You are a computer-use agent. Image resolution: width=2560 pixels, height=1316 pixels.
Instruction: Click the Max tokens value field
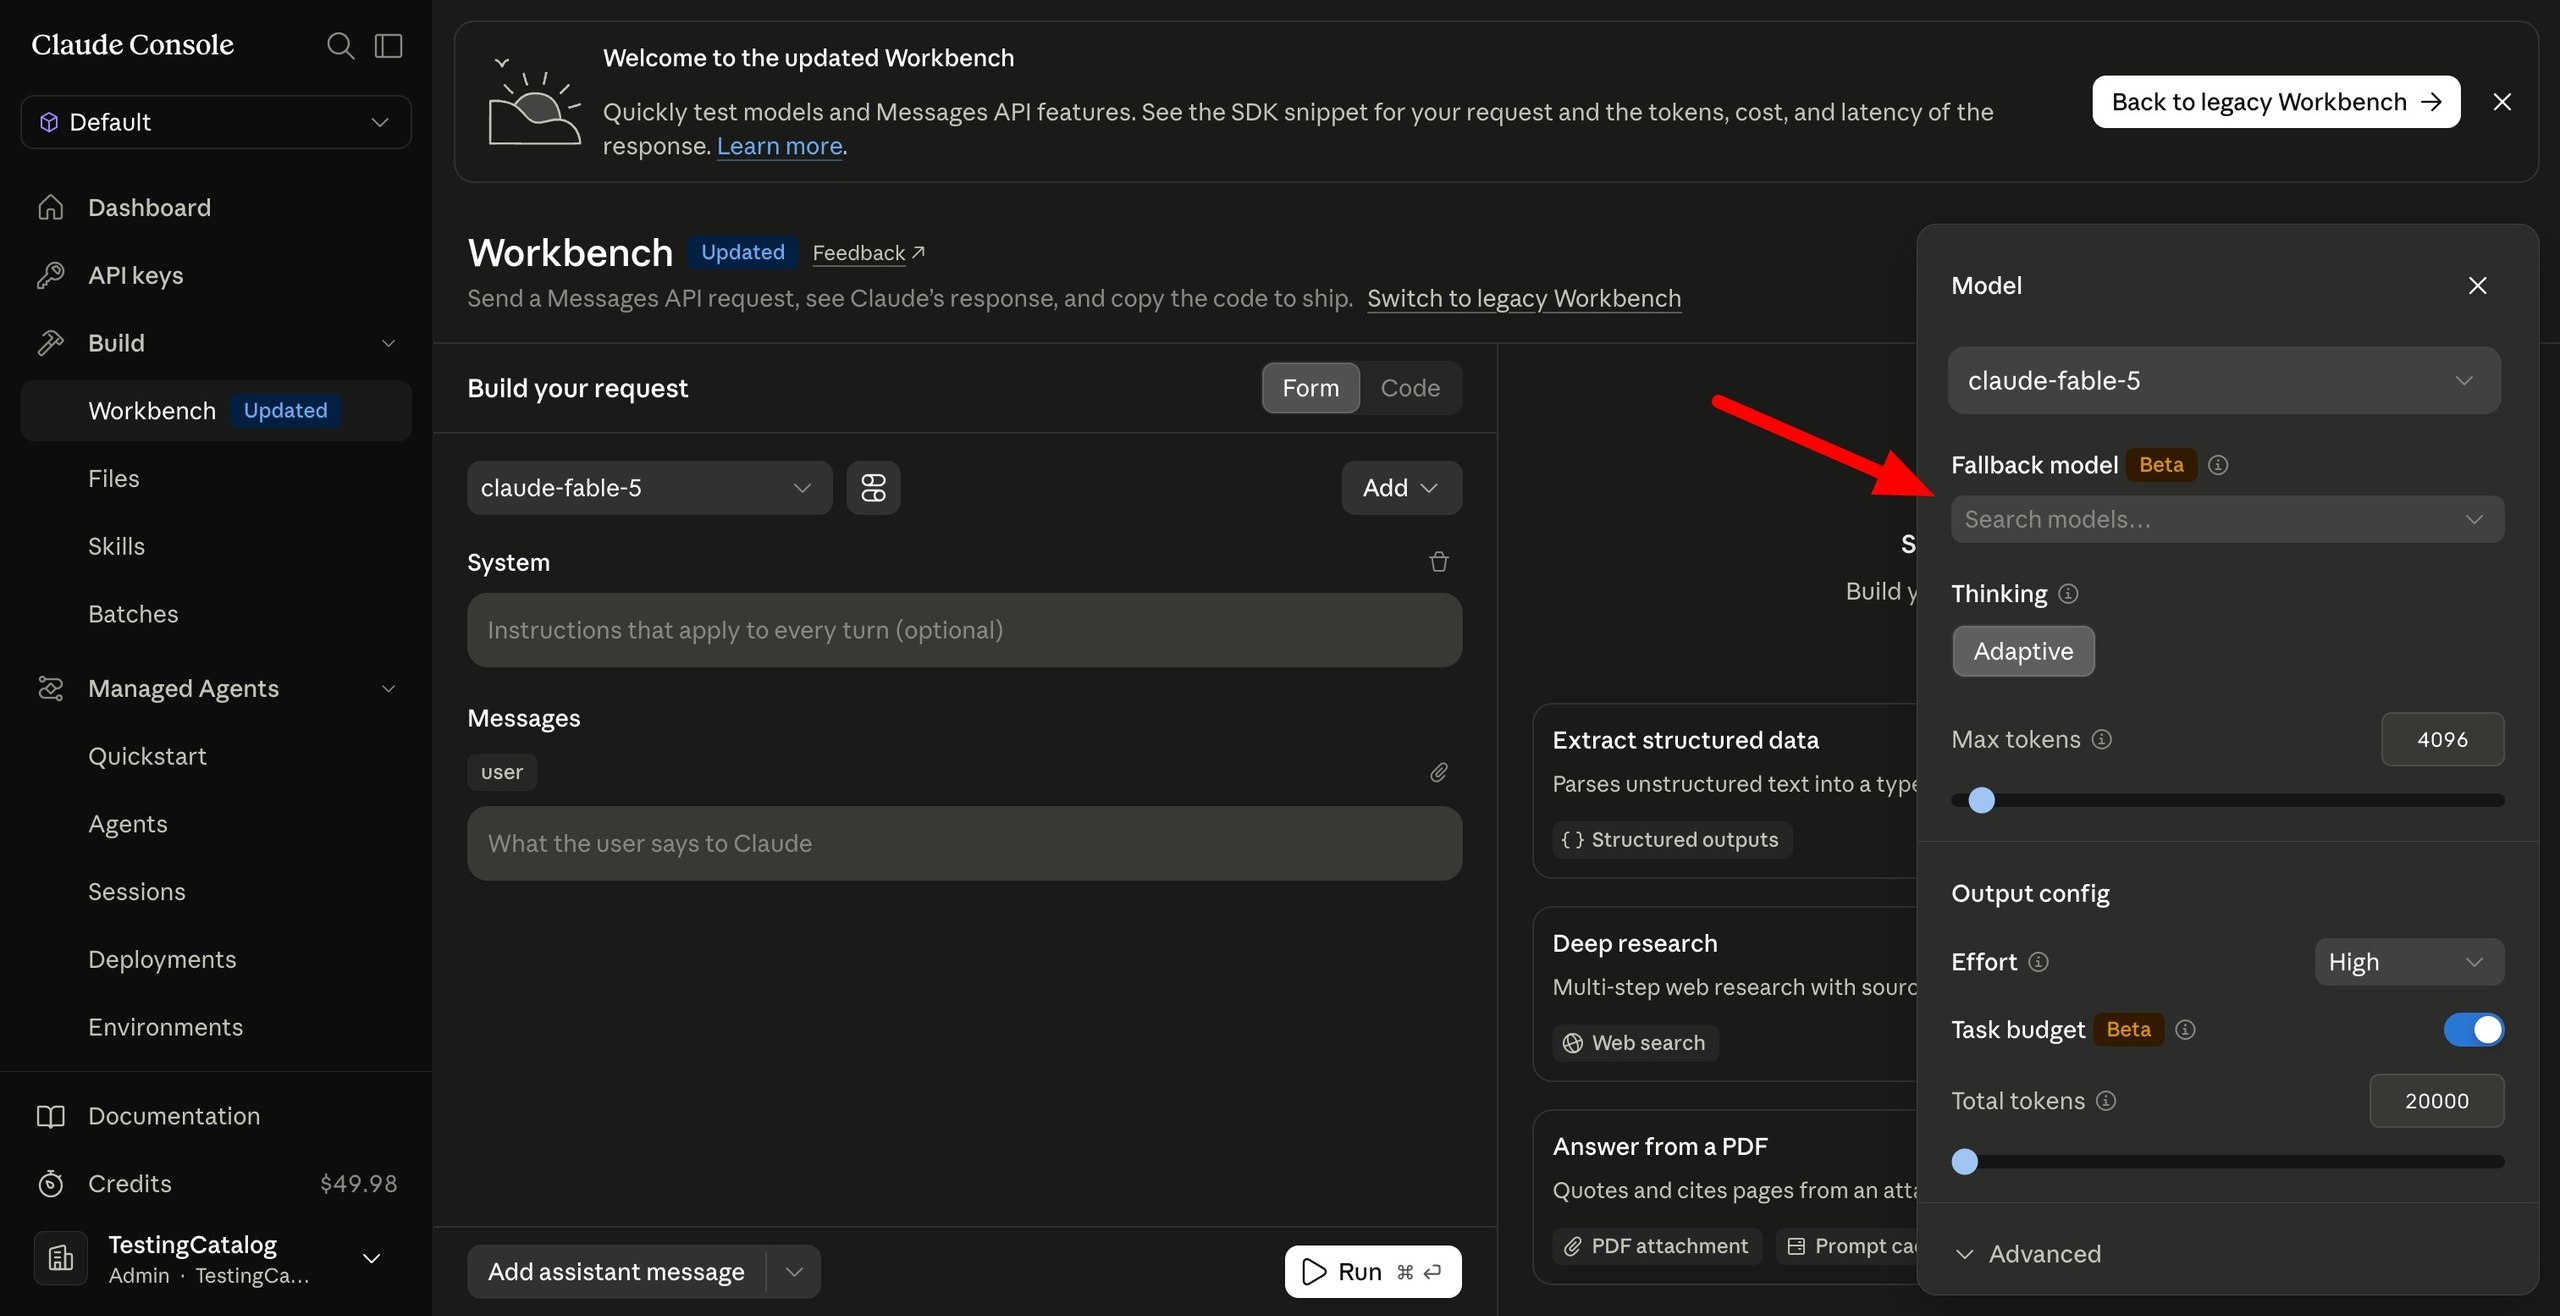click(2442, 740)
